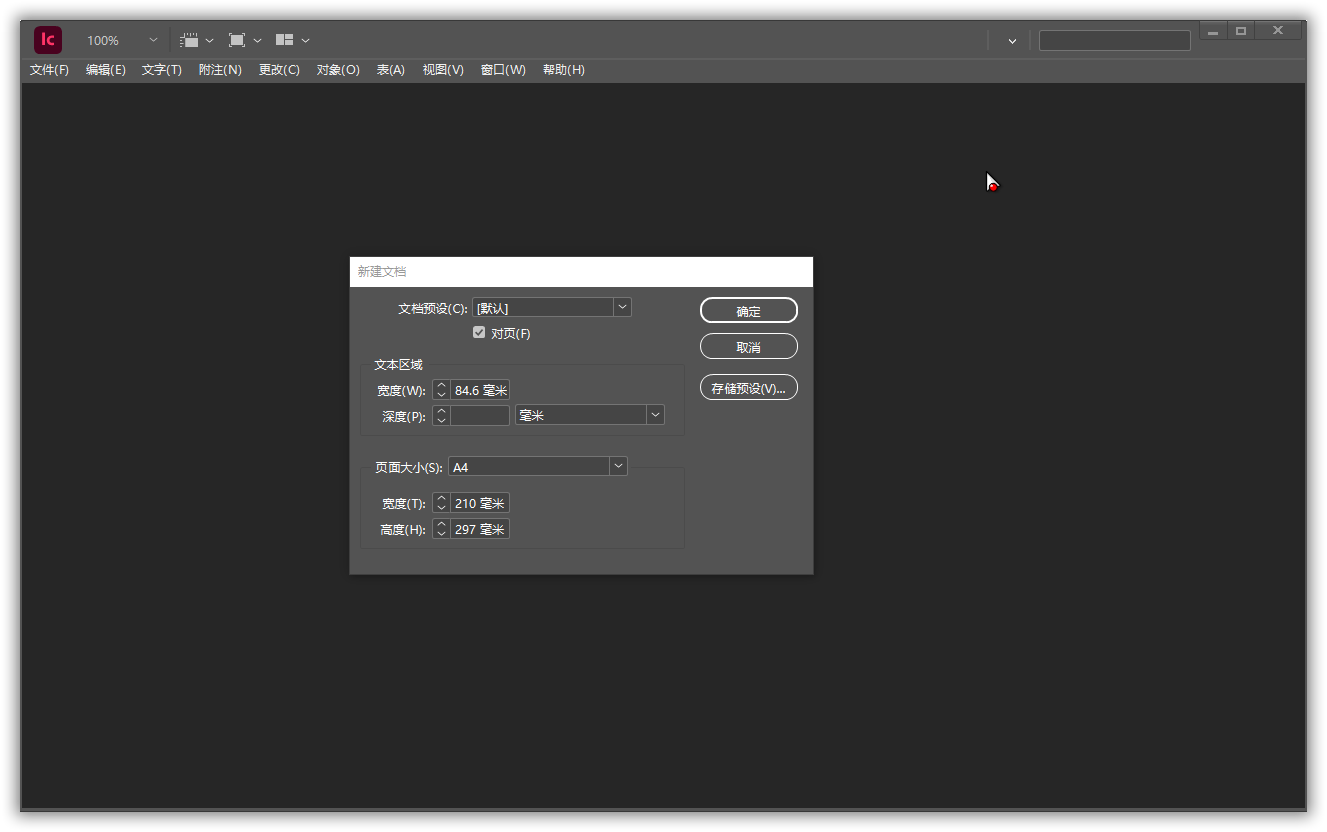Open the 文字(T) menu
Viewport: 1327px width, 832px height.
[x=161, y=70]
